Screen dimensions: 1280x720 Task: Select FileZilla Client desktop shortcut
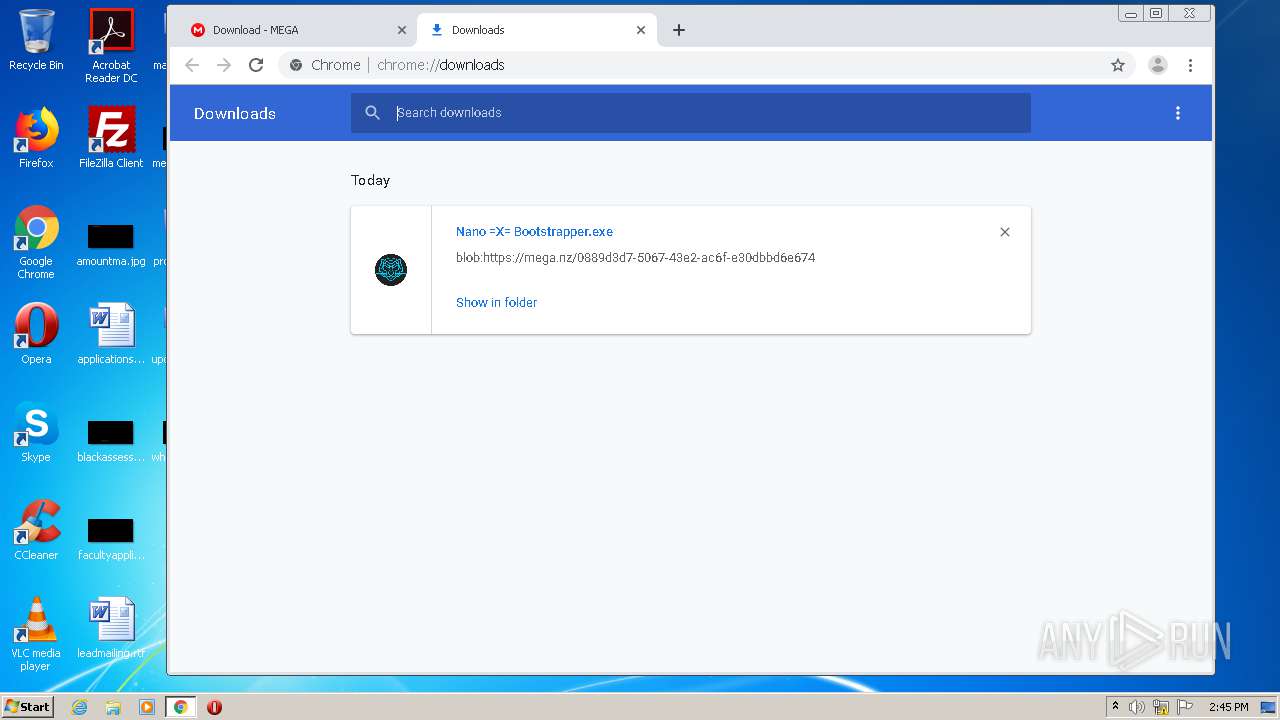tap(111, 138)
